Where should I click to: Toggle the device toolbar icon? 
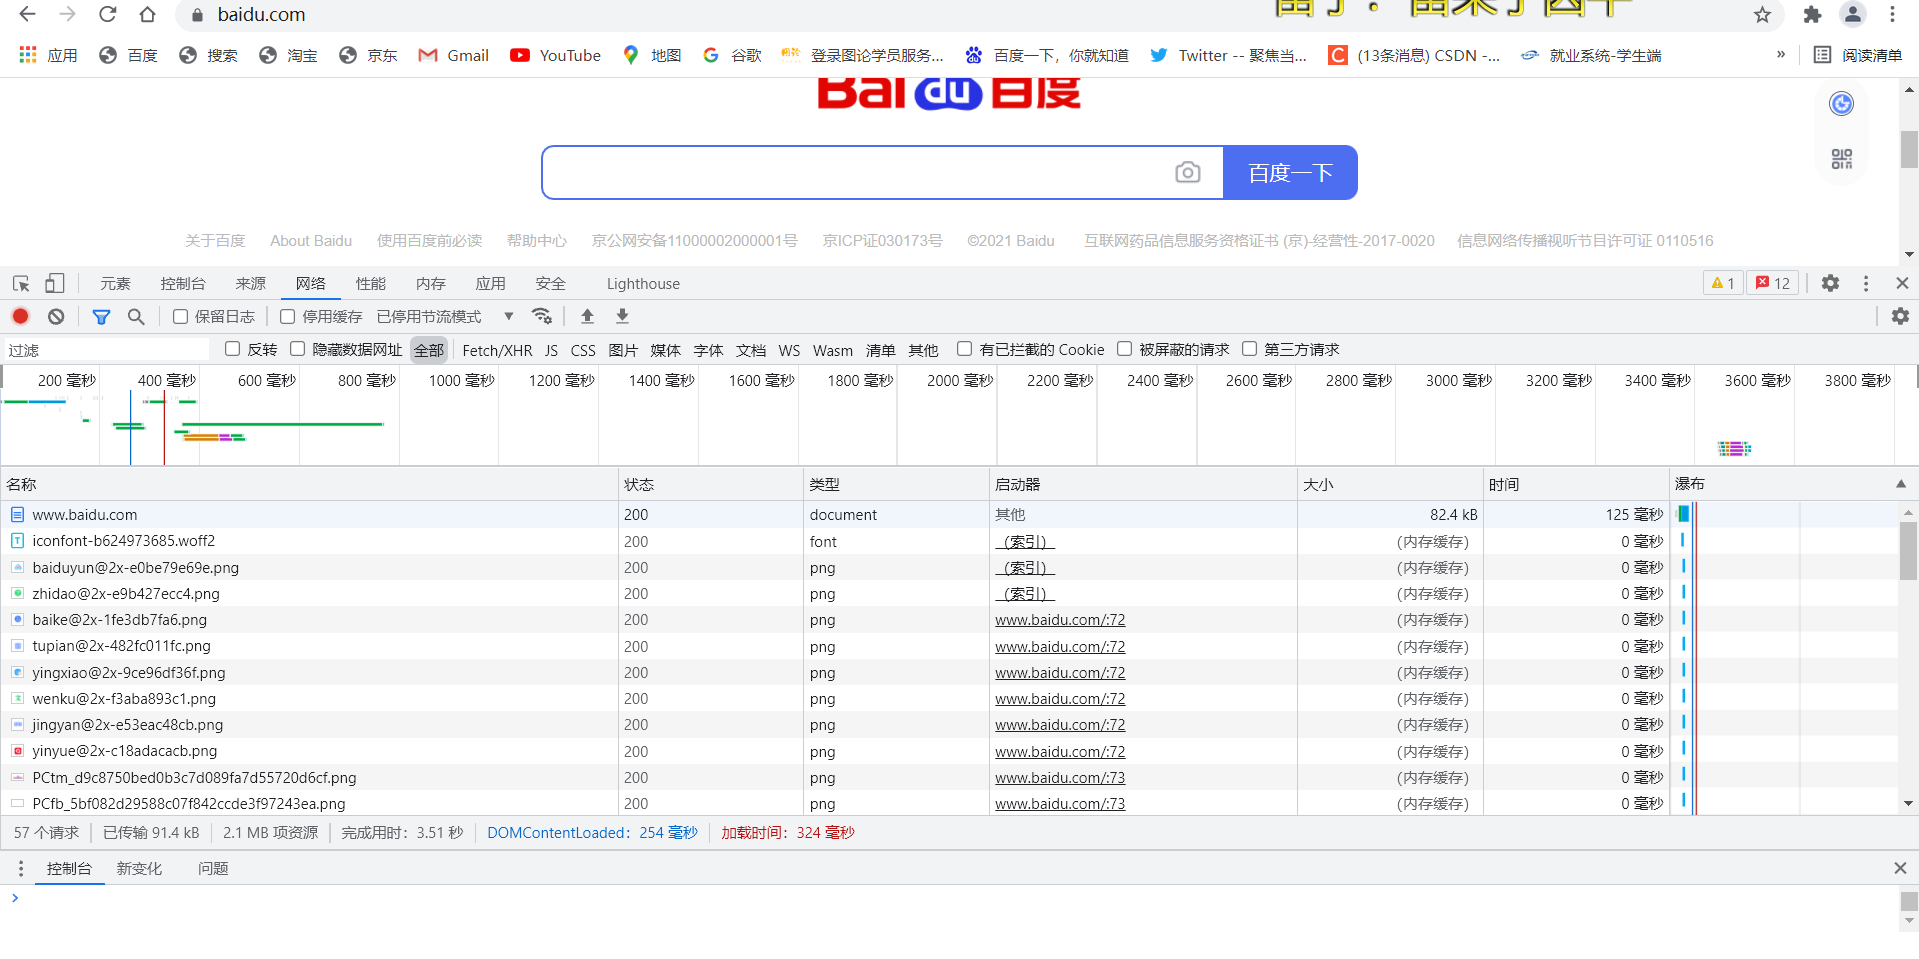55,284
